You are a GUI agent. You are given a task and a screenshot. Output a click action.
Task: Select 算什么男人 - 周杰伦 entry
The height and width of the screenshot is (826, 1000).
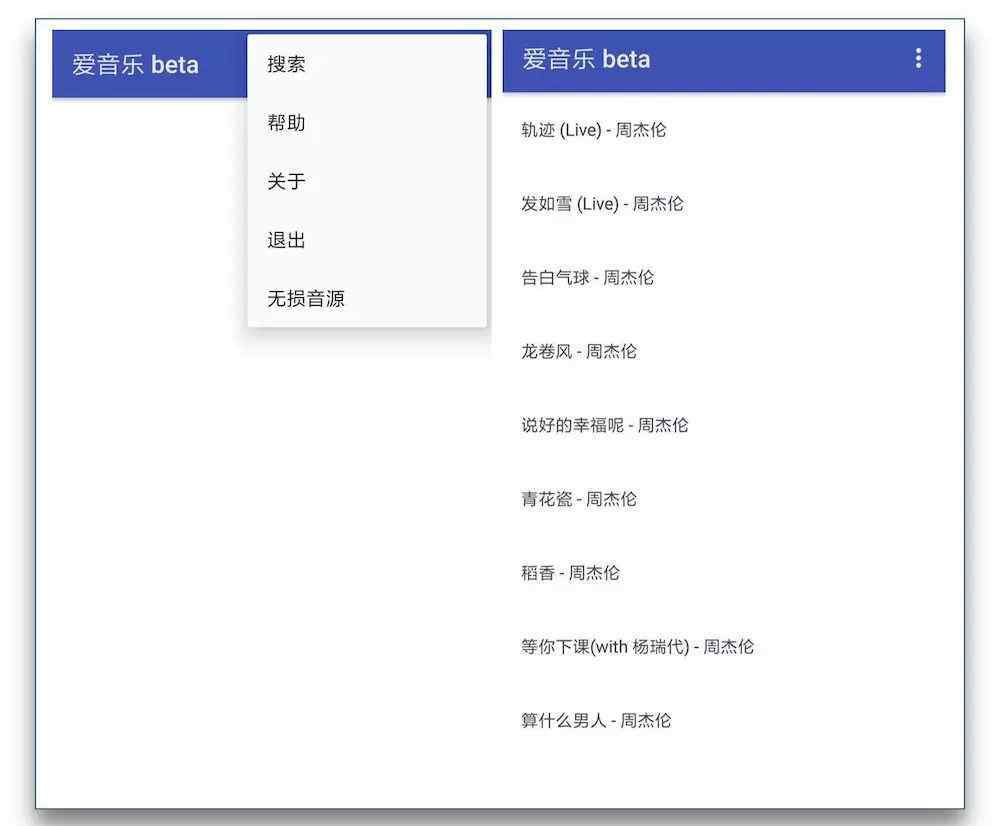point(724,721)
